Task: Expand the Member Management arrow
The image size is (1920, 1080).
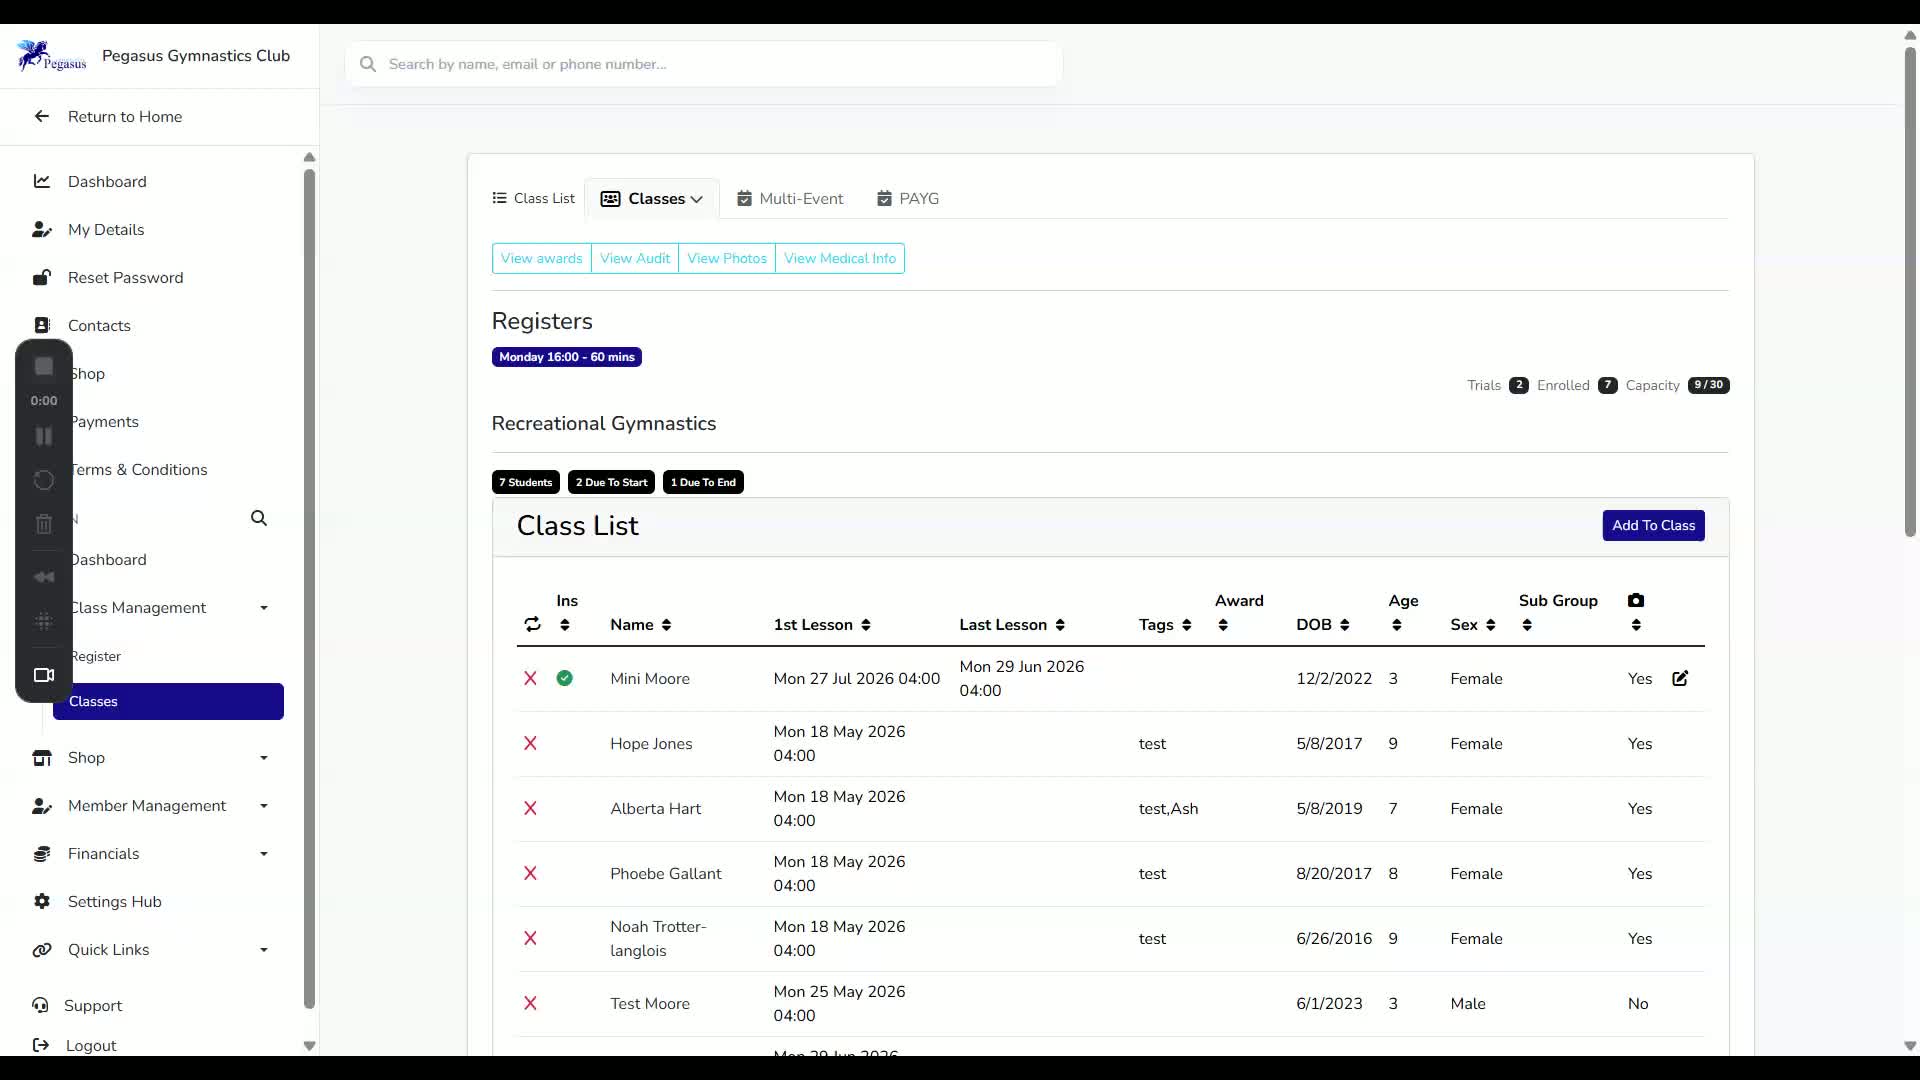Action: tap(264, 806)
